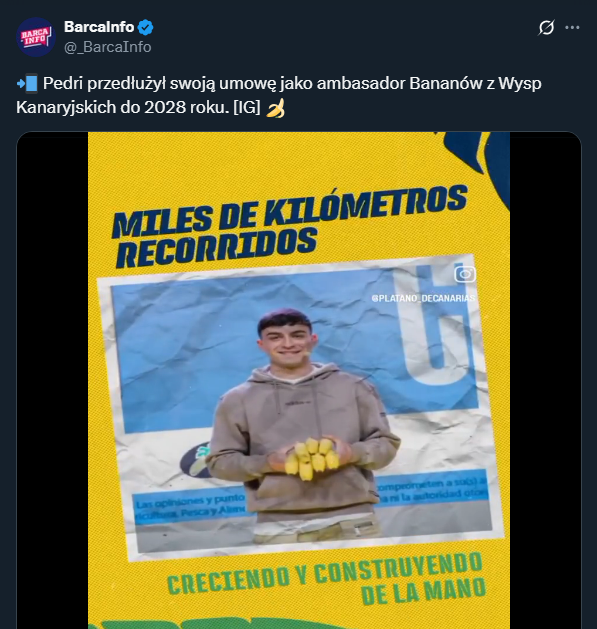Click the [IG] source tag in the tweet
Viewport: 597px width, 629px height.
(x=247, y=108)
